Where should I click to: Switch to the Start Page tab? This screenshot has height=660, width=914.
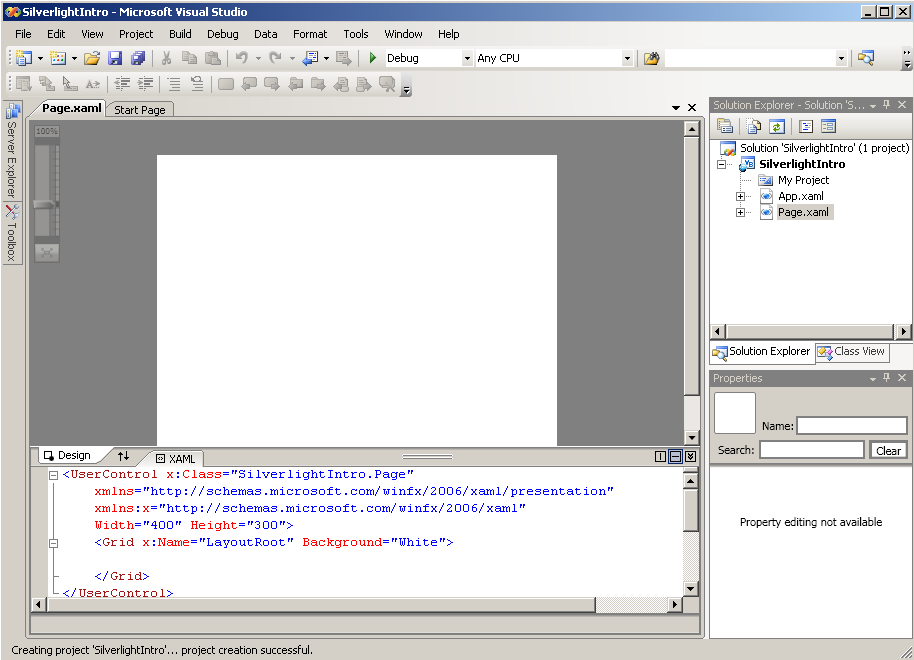[140, 110]
